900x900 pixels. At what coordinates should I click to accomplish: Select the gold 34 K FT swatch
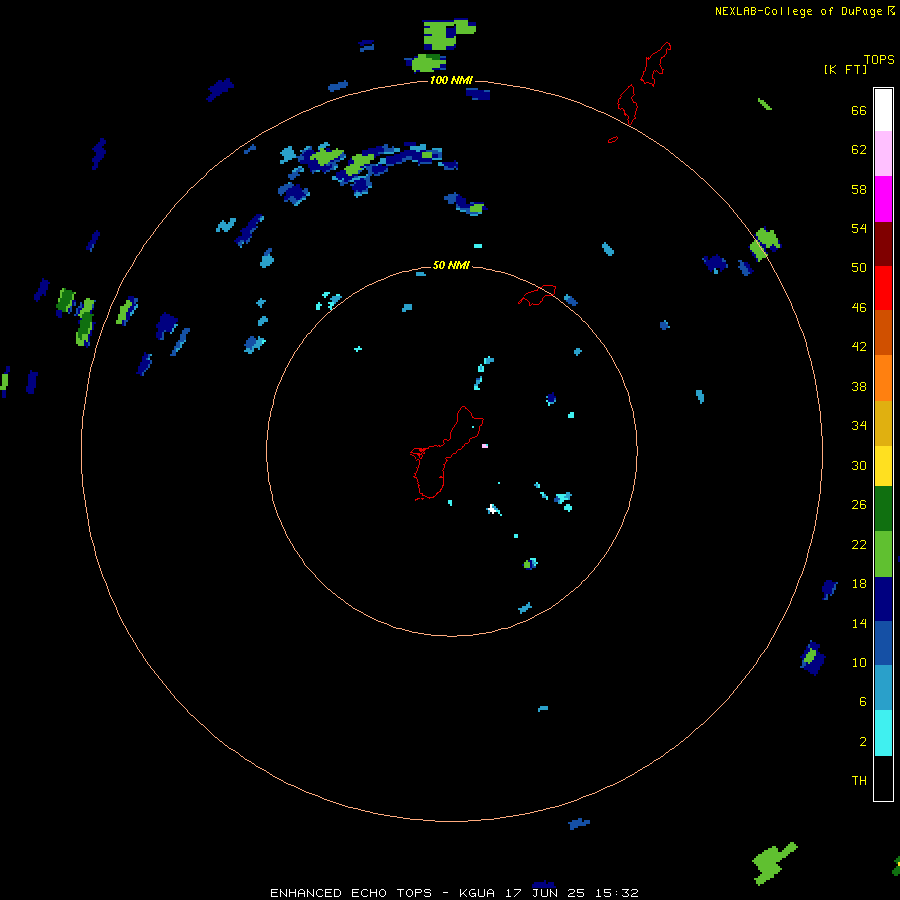883,423
